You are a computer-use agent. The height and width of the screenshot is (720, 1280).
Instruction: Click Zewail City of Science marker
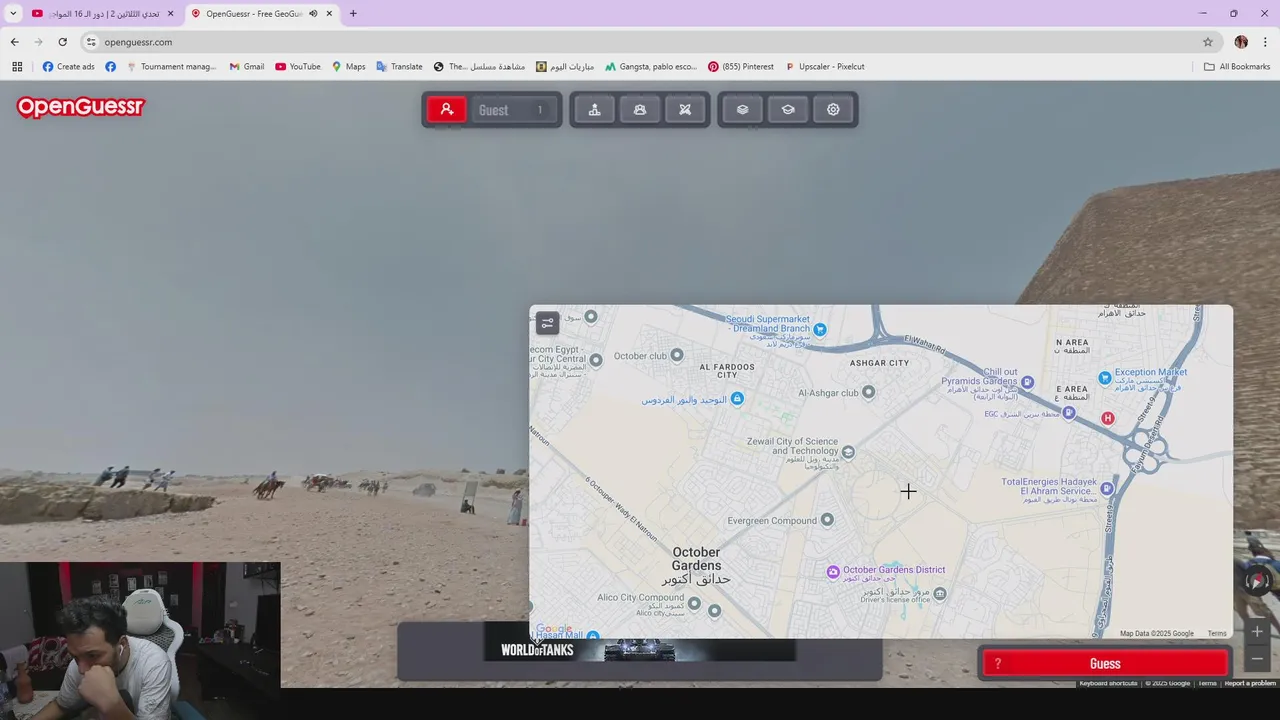click(x=848, y=452)
